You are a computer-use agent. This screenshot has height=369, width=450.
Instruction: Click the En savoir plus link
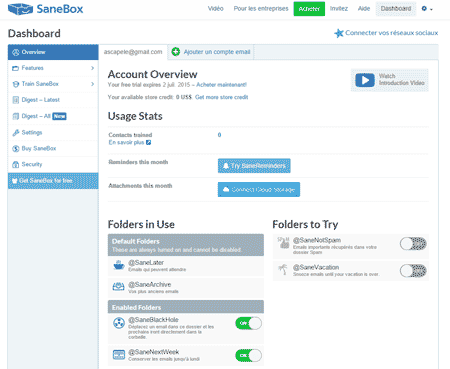point(126,142)
